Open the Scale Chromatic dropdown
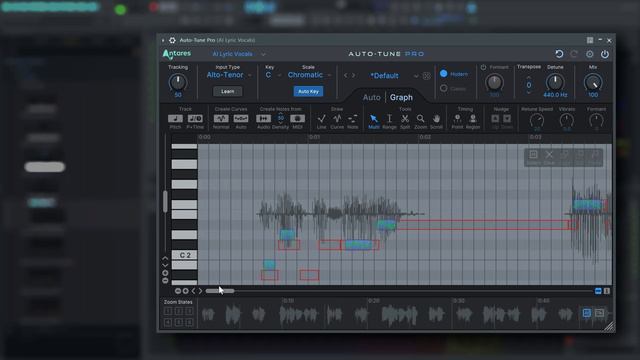The height and width of the screenshot is (360, 640). click(309, 75)
